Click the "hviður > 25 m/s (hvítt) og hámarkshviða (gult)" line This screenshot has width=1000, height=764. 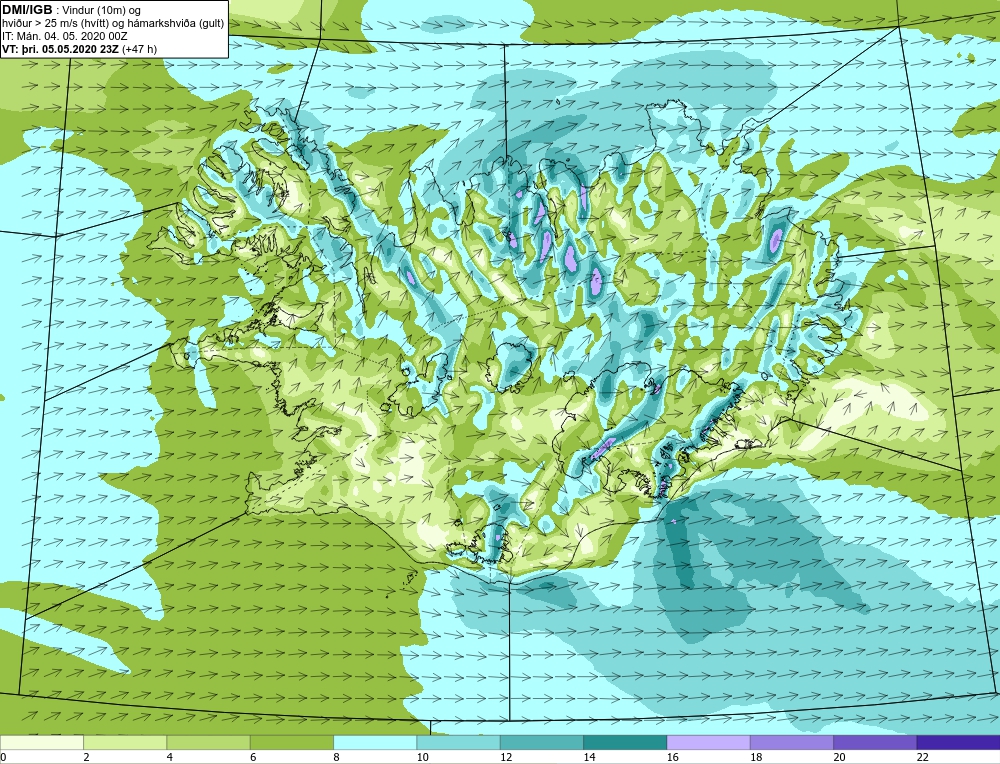[113, 24]
